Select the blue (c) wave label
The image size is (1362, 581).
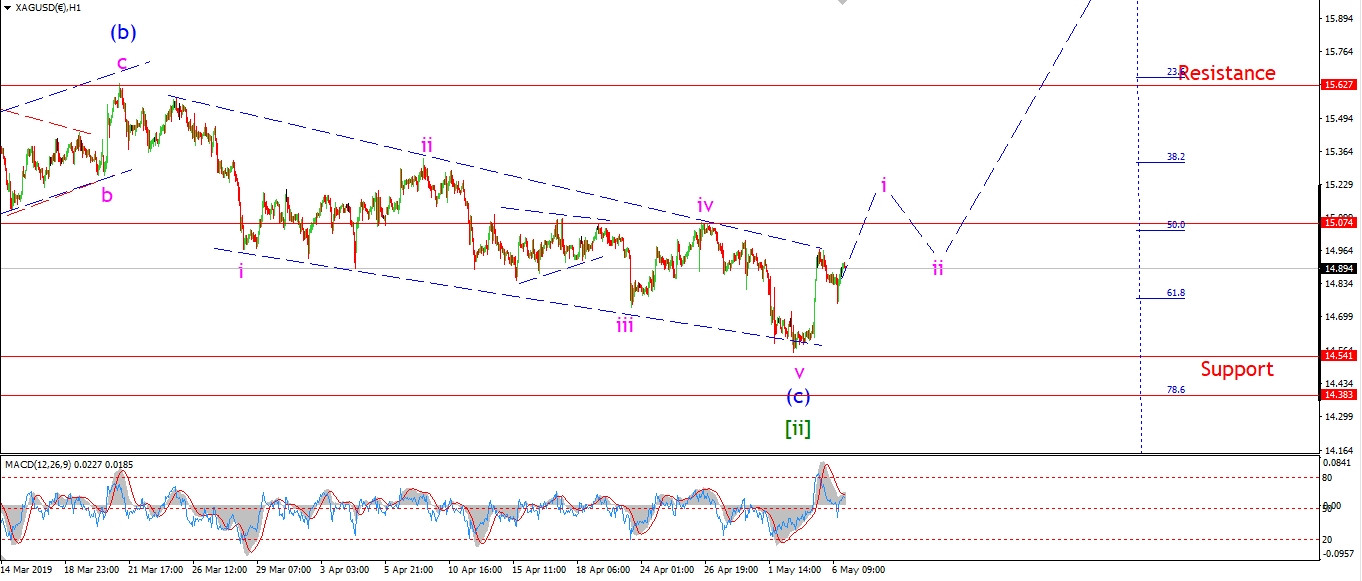[x=797, y=397]
